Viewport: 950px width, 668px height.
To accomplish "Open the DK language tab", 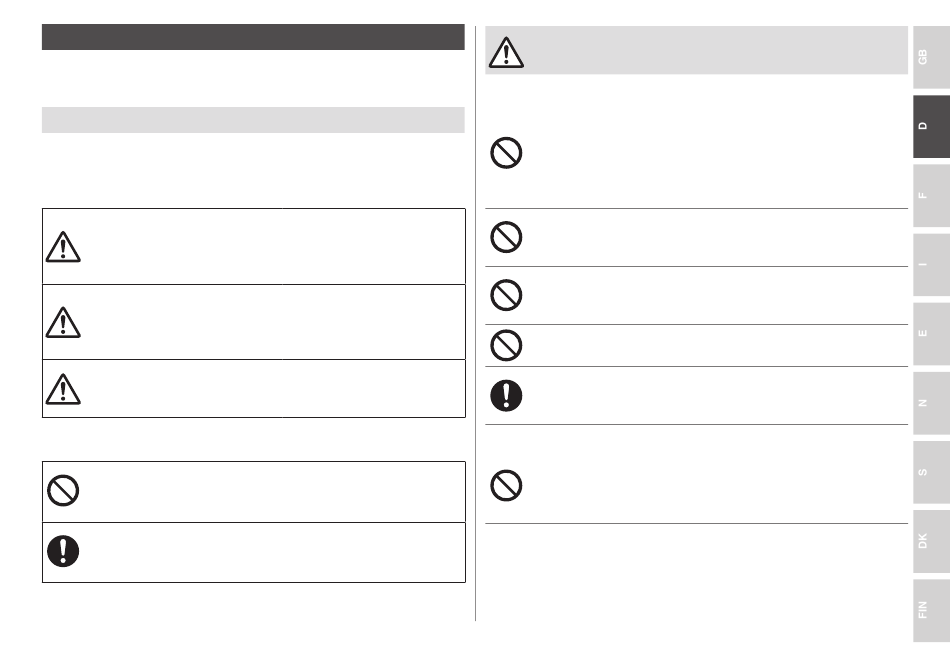I will [931, 541].
